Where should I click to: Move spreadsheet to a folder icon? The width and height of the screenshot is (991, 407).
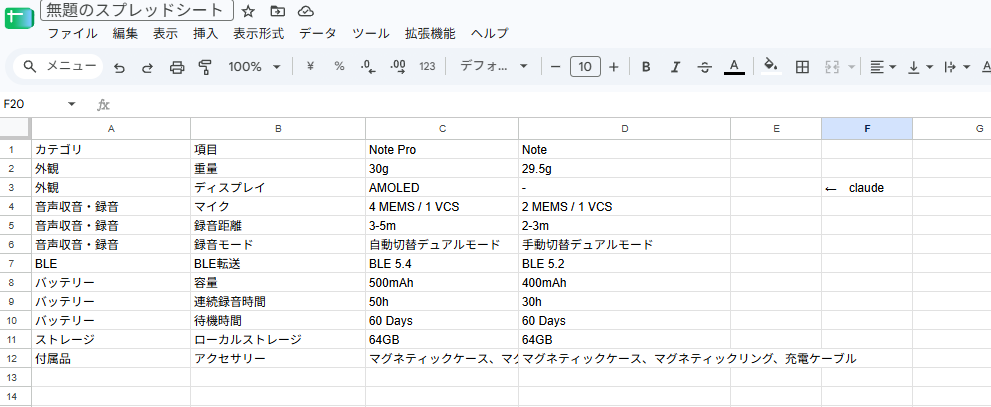(277, 11)
